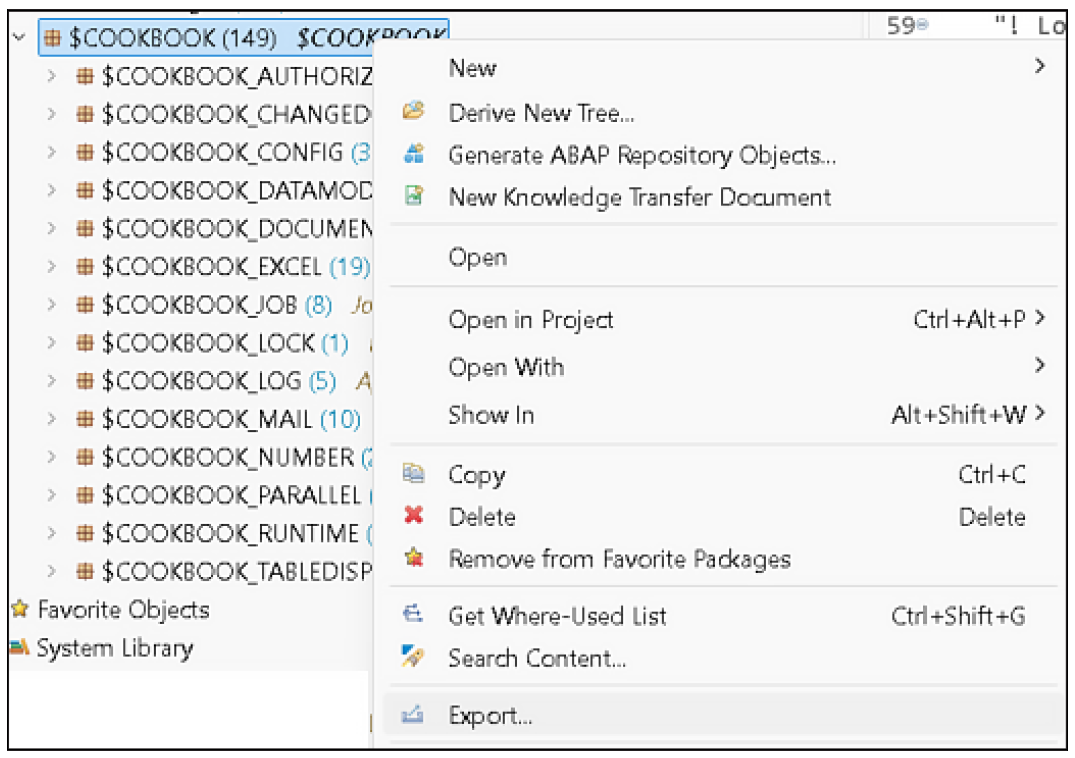The image size is (1075, 758).
Task: Click the $COOKBOOK_PARALLEL package icon
Action: click(x=85, y=495)
